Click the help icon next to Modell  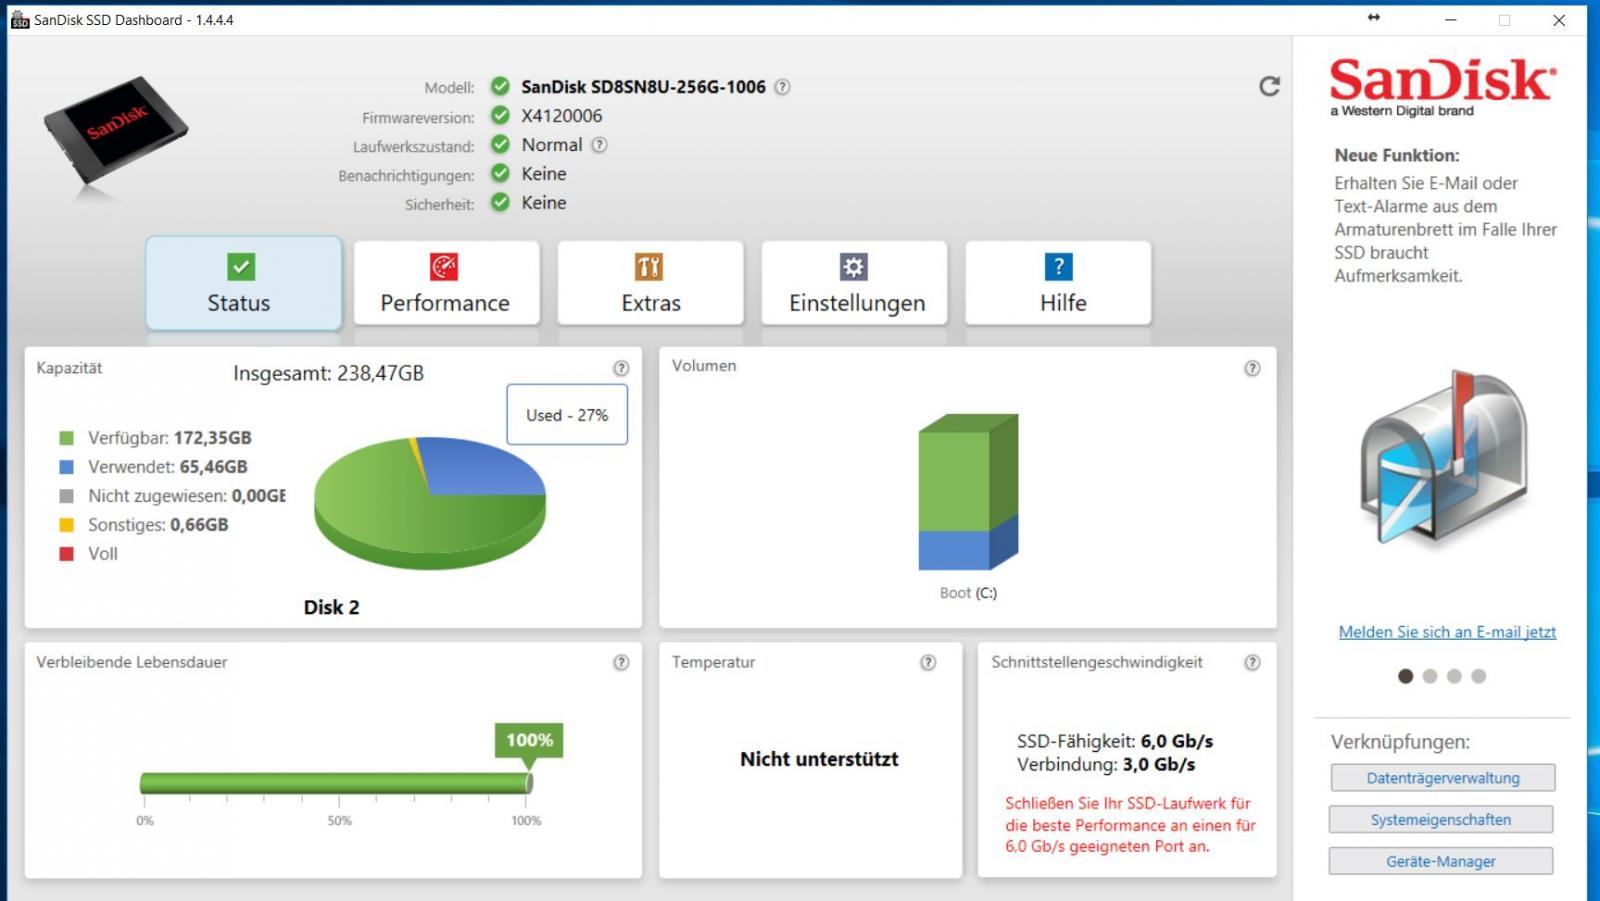[782, 87]
